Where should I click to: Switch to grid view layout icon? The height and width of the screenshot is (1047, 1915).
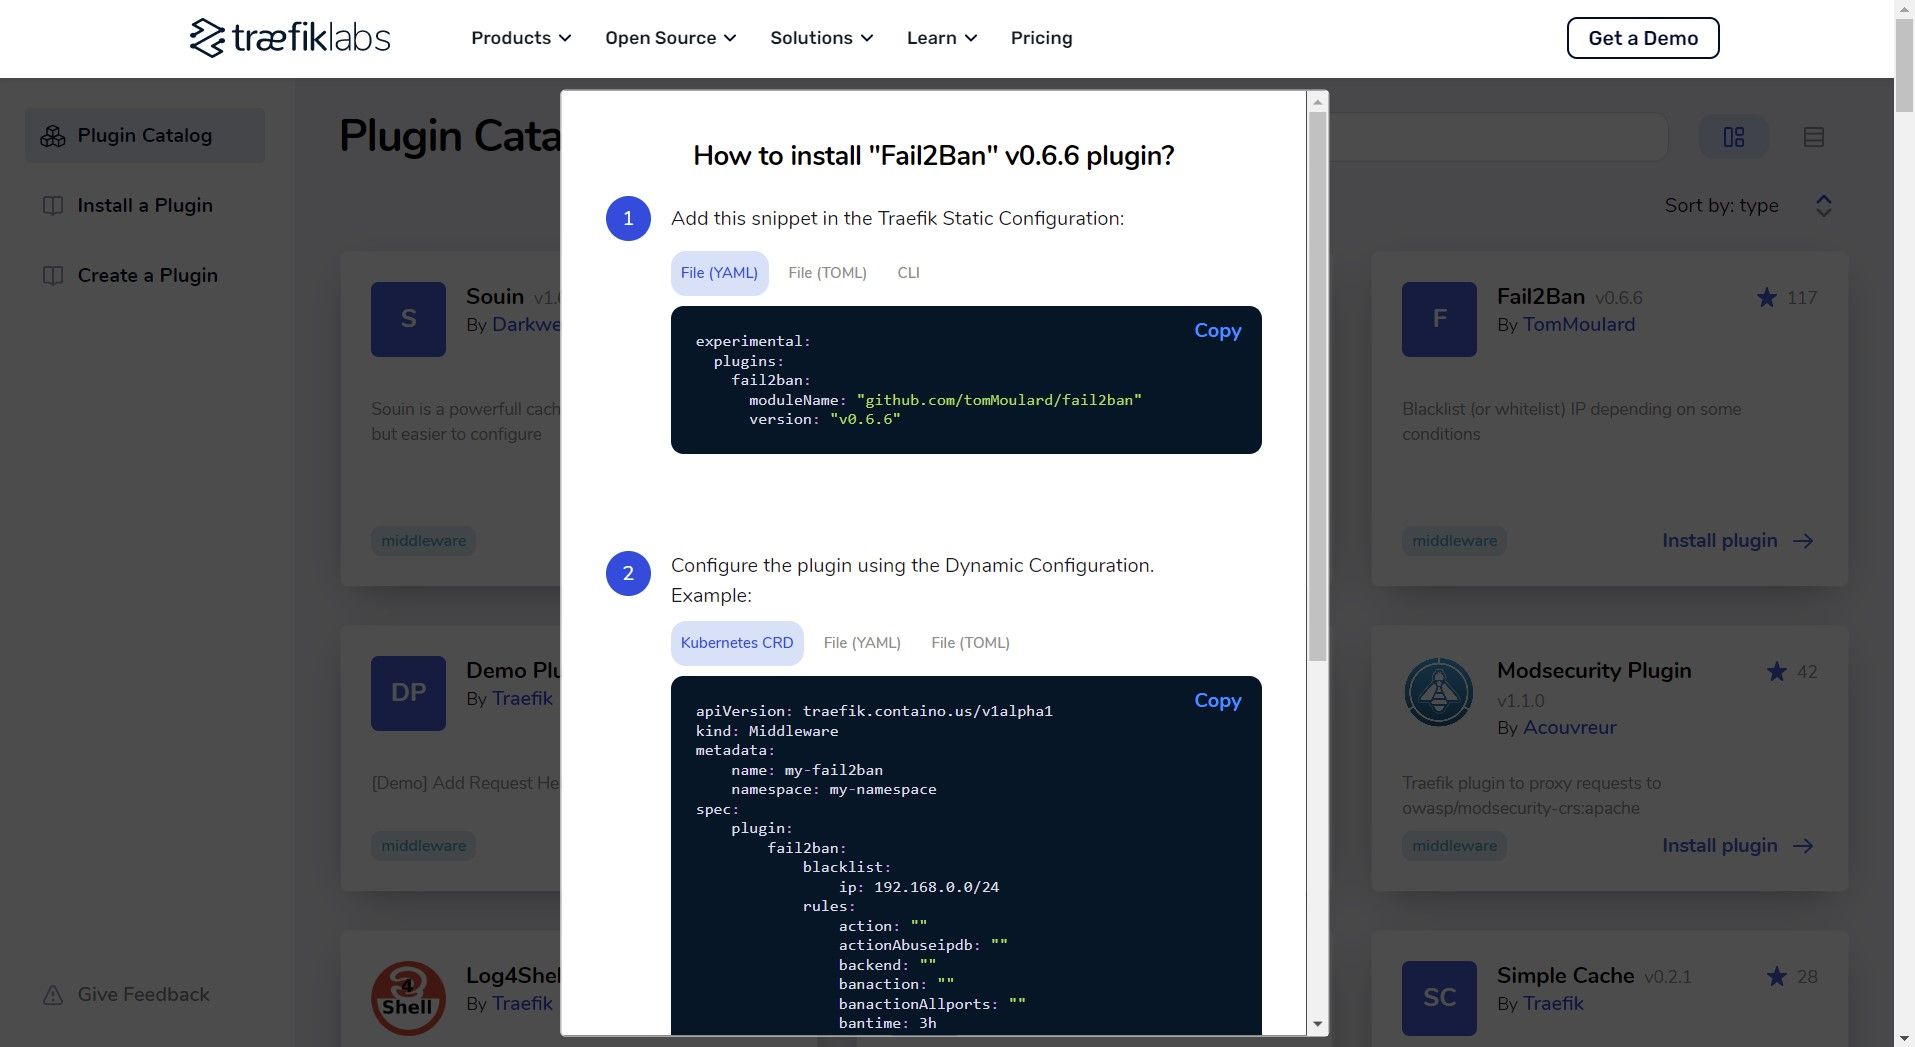(1734, 137)
